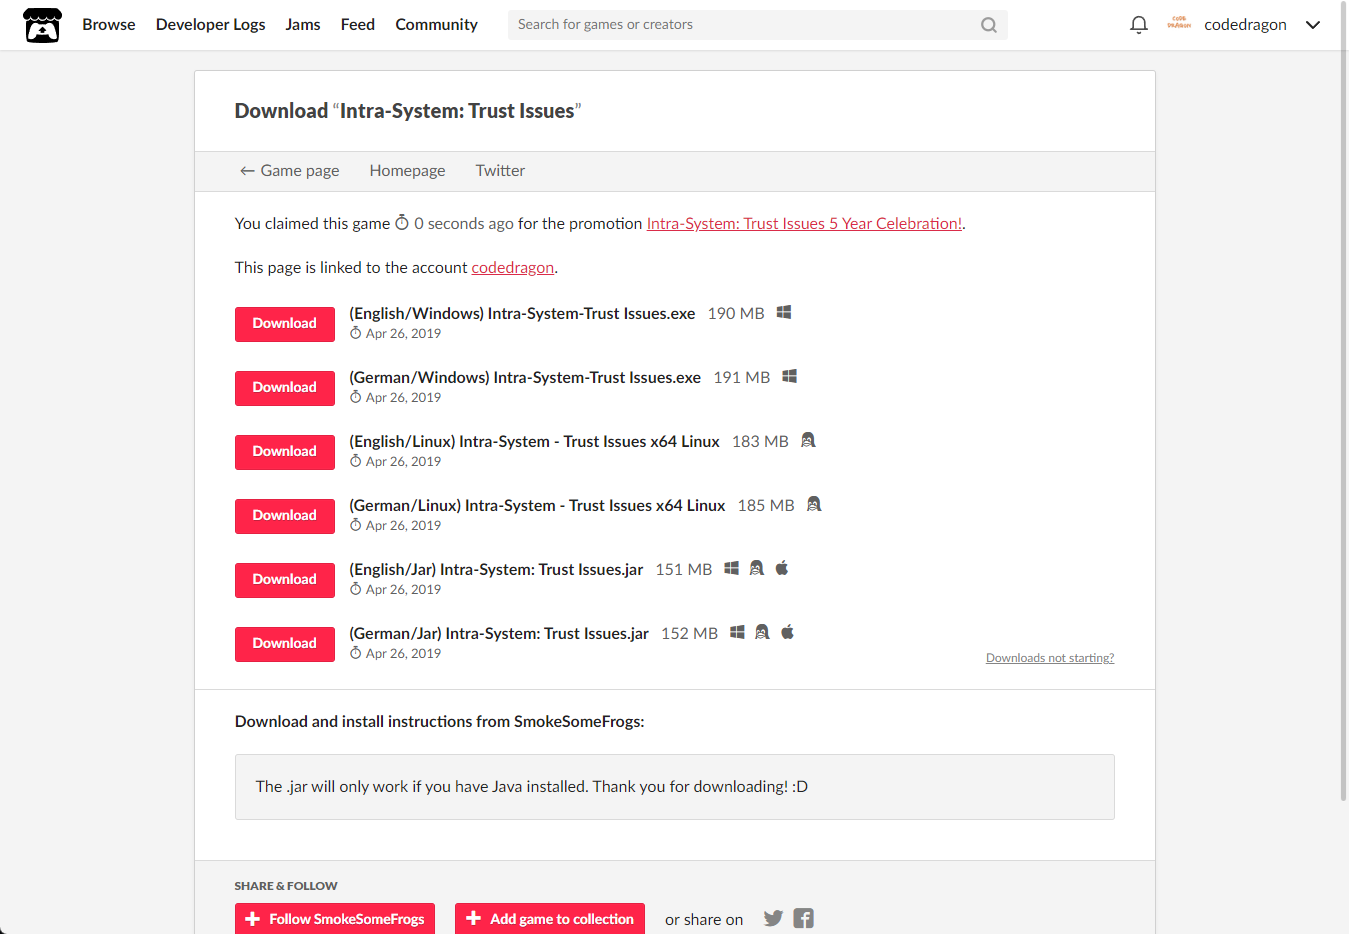Open the 5 Year Celebration promotion link

804,224
